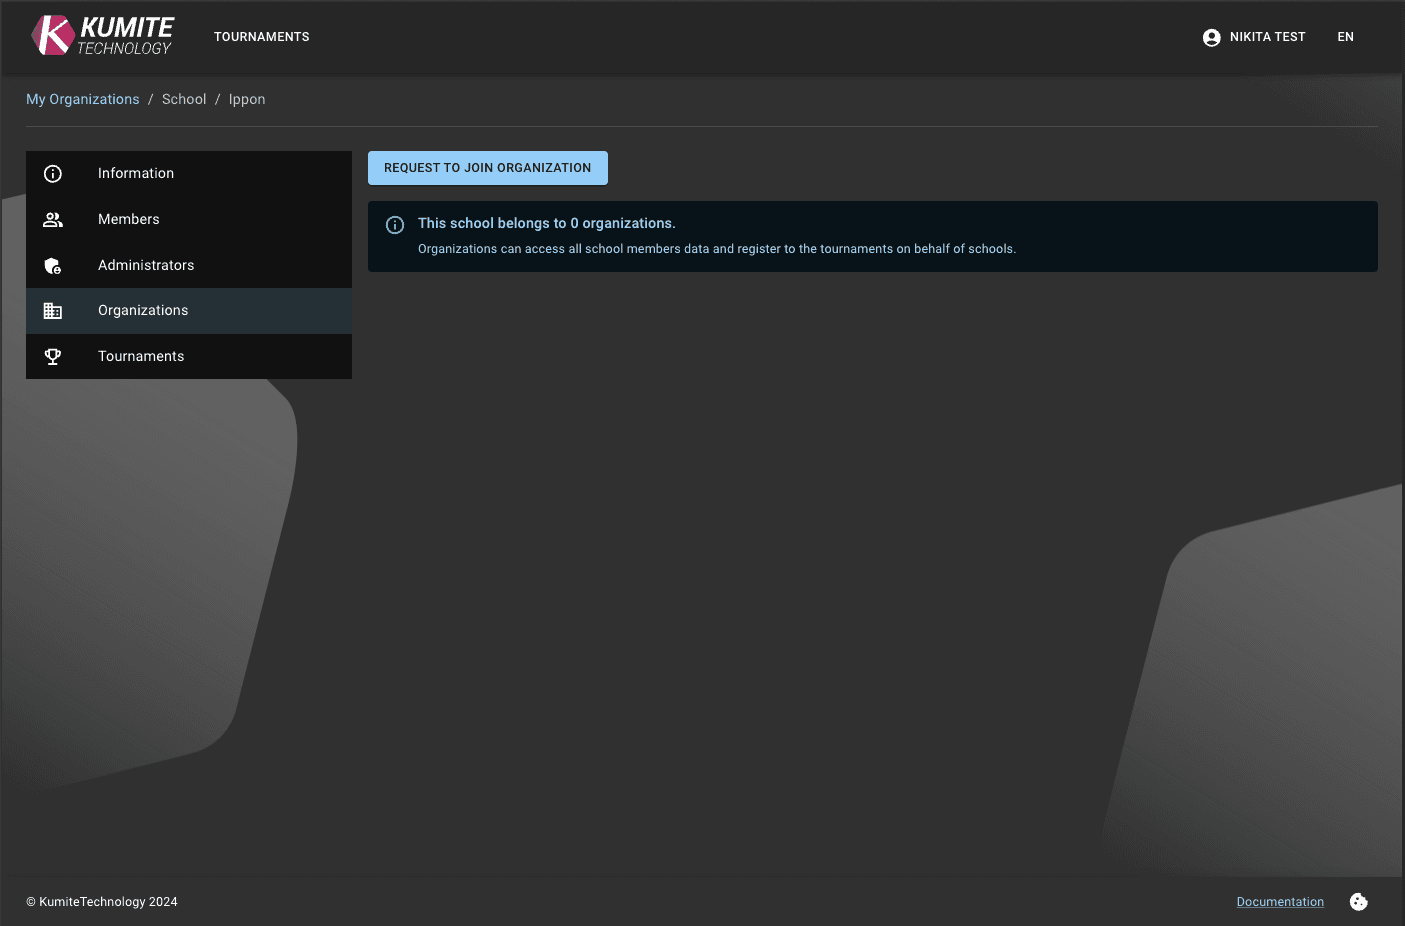Select the Members people icon
This screenshot has height=926, width=1405.
pos(53,219)
